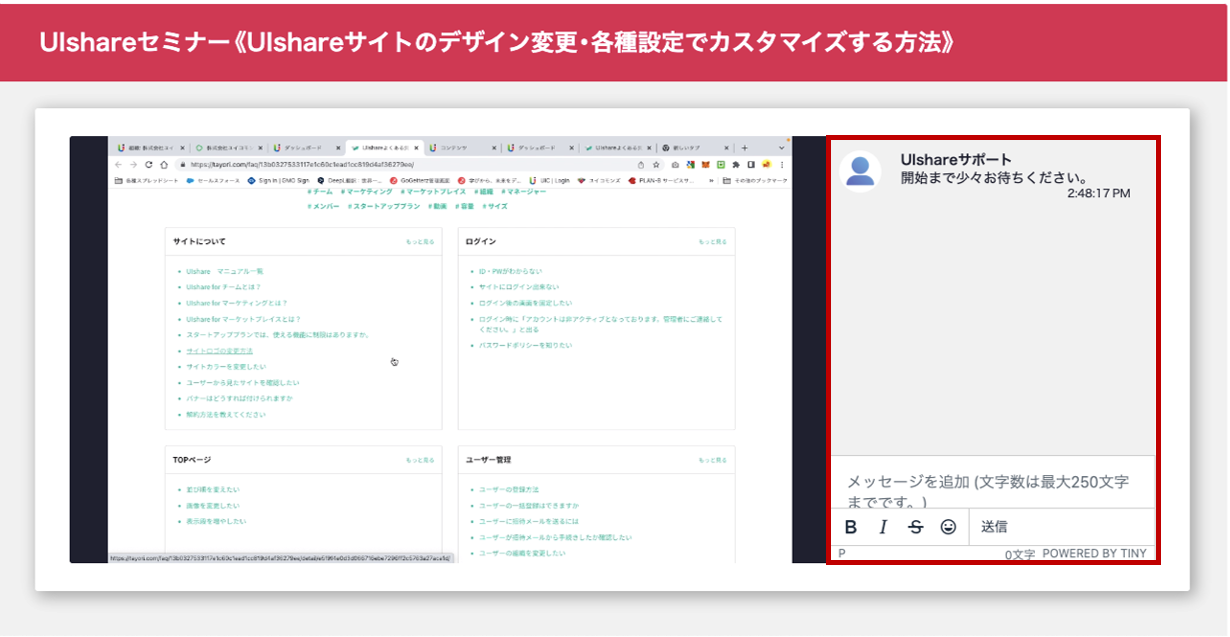Open the ID・PWがわからない link

pos(511,271)
